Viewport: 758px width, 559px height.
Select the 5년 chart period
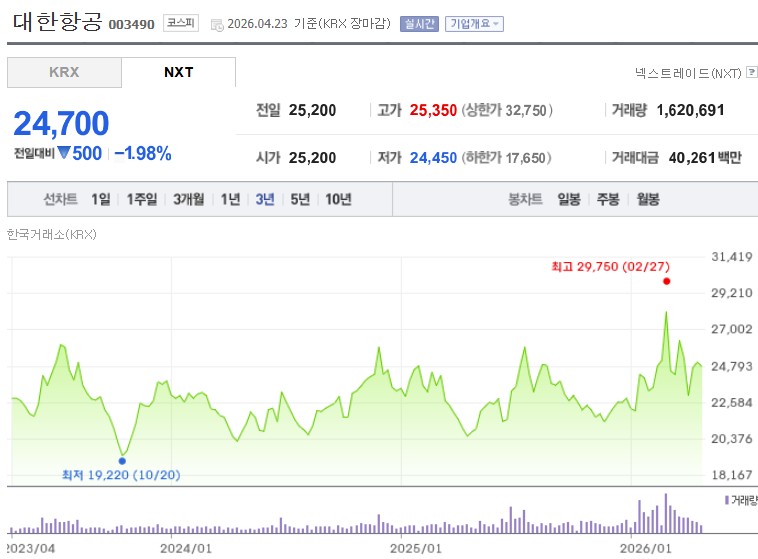tap(300, 199)
